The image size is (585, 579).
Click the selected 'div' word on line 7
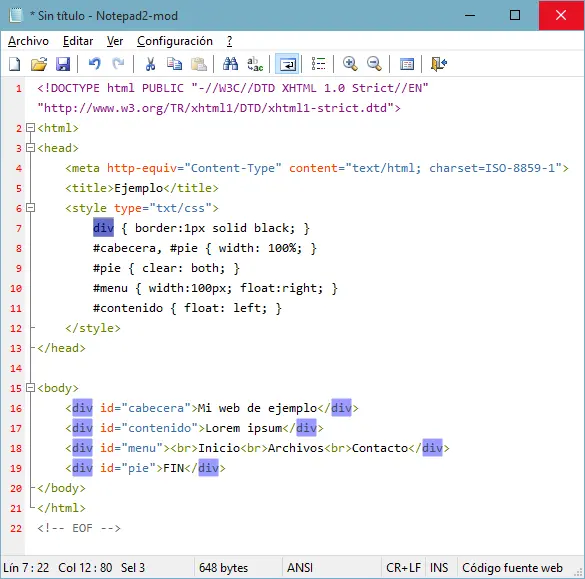[103, 228]
